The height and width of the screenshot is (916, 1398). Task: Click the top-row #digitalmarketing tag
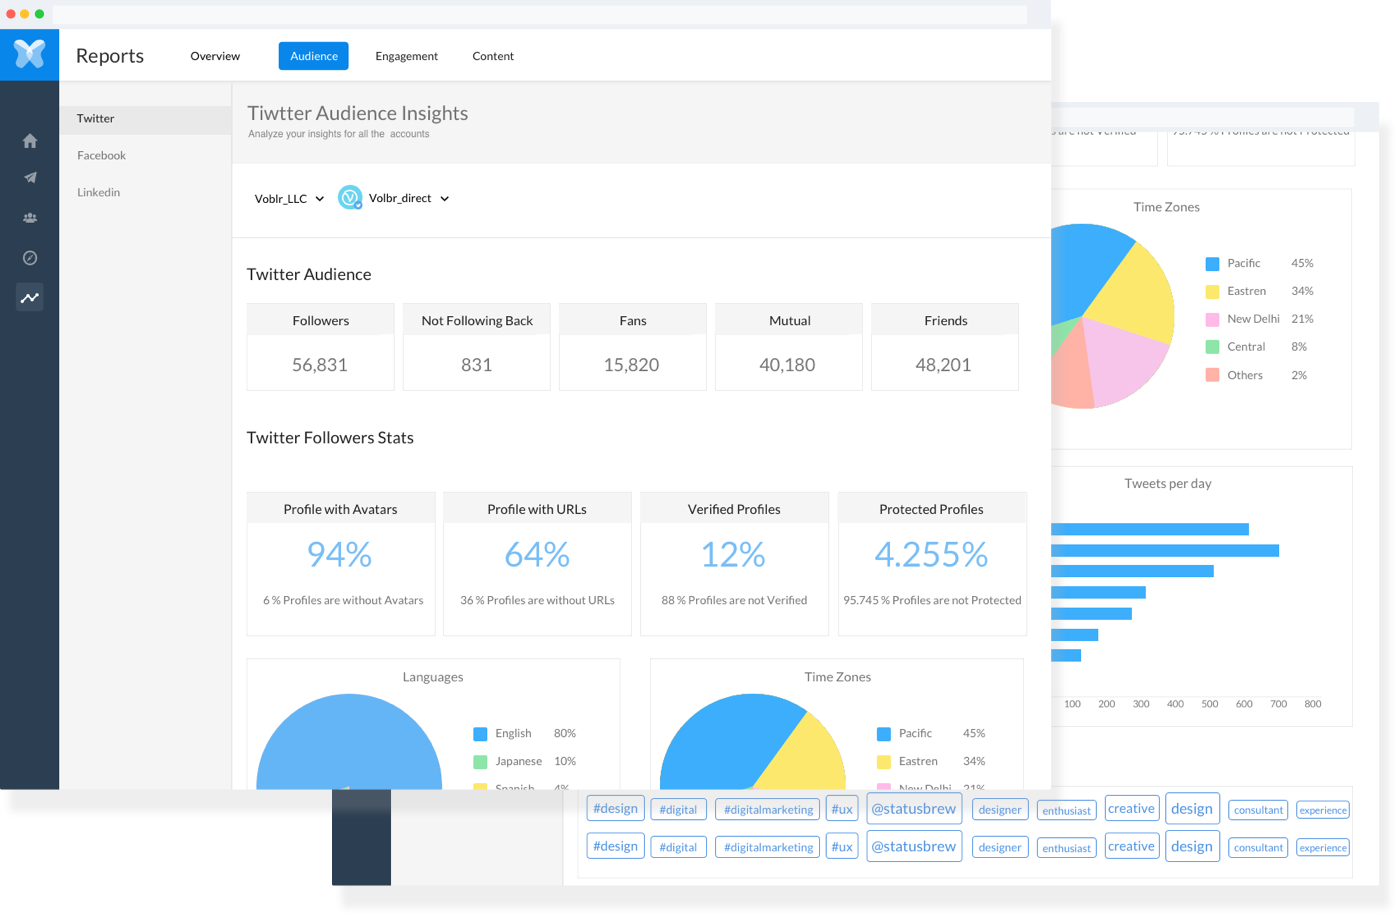pos(768,810)
